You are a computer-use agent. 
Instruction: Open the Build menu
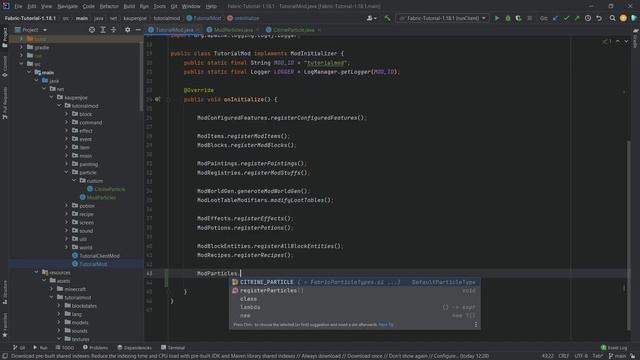tap(129, 7)
